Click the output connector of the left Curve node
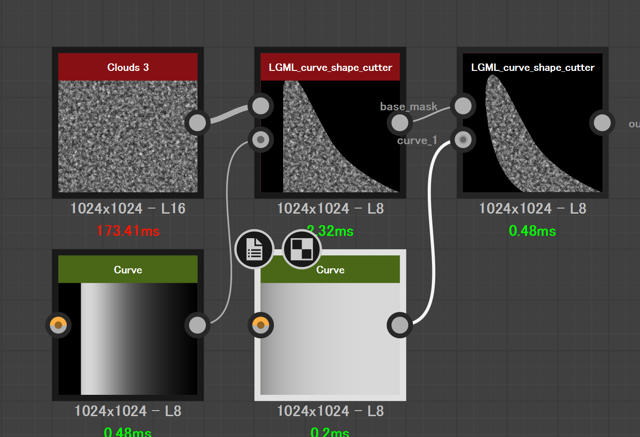640x437 pixels. [x=198, y=325]
